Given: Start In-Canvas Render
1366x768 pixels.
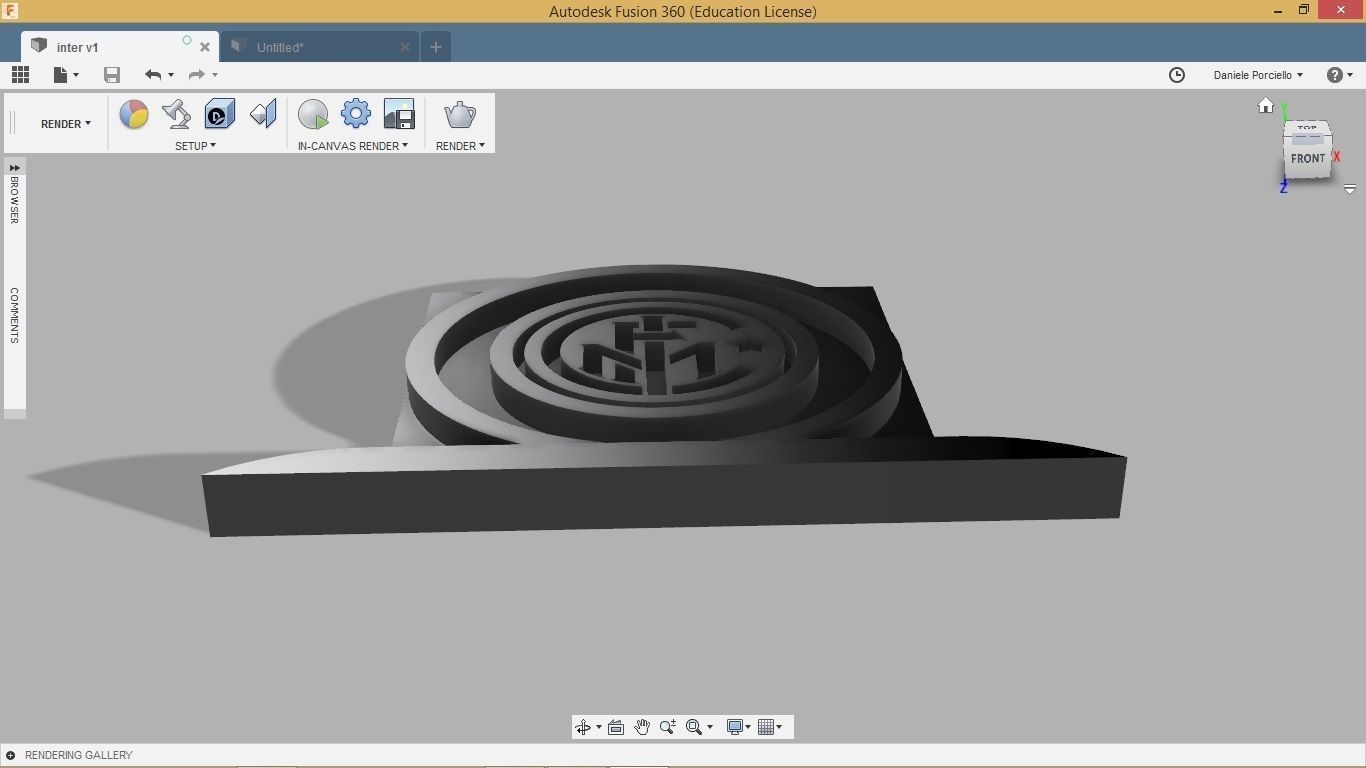Looking at the screenshot, I should [313, 114].
